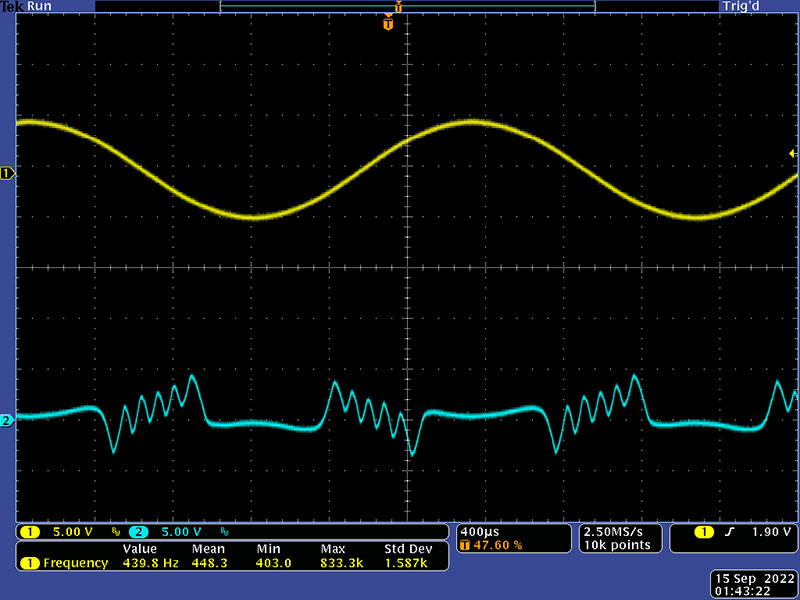The width and height of the screenshot is (800, 600).
Task: Click the trigger source channel 1 badge
Action: [x=704, y=532]
